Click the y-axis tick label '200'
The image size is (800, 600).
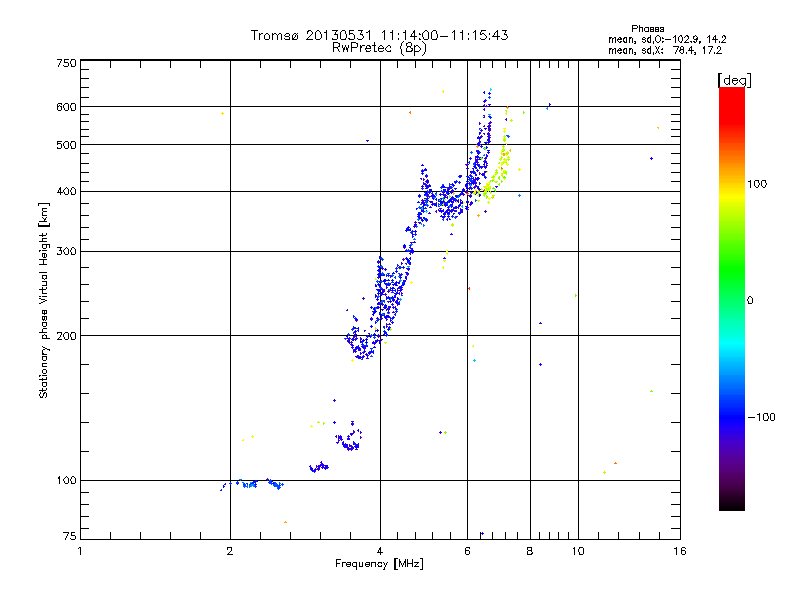pyautogui.click(x=67, y=336)
